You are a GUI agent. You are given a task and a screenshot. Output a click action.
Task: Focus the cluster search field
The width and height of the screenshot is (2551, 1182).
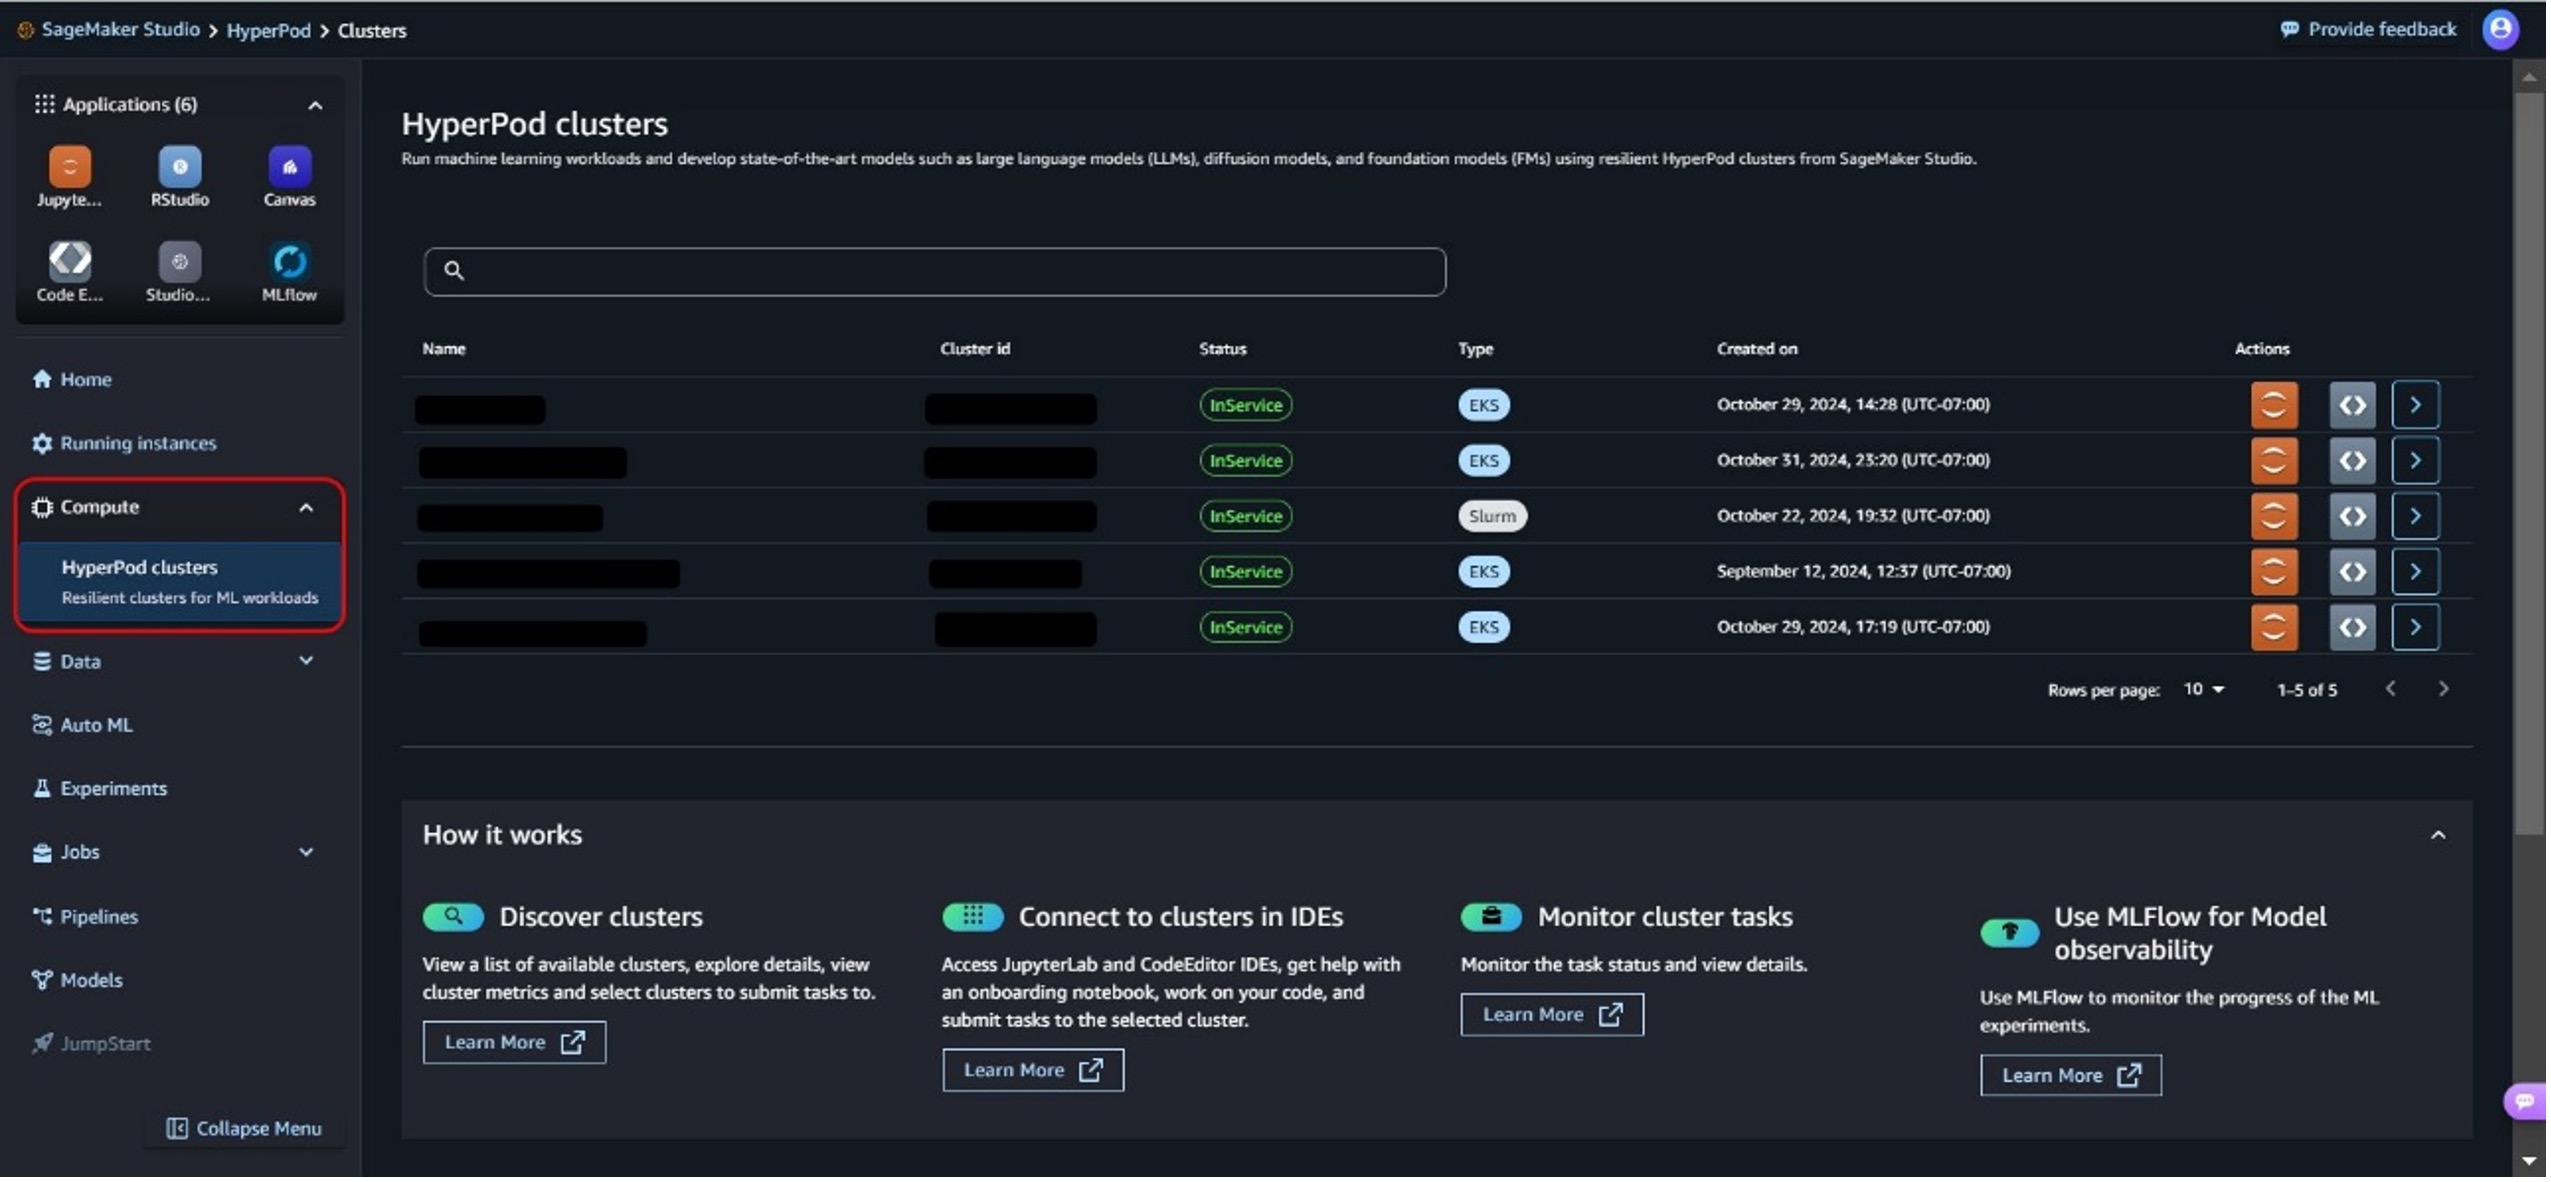(x=936, y=272)
